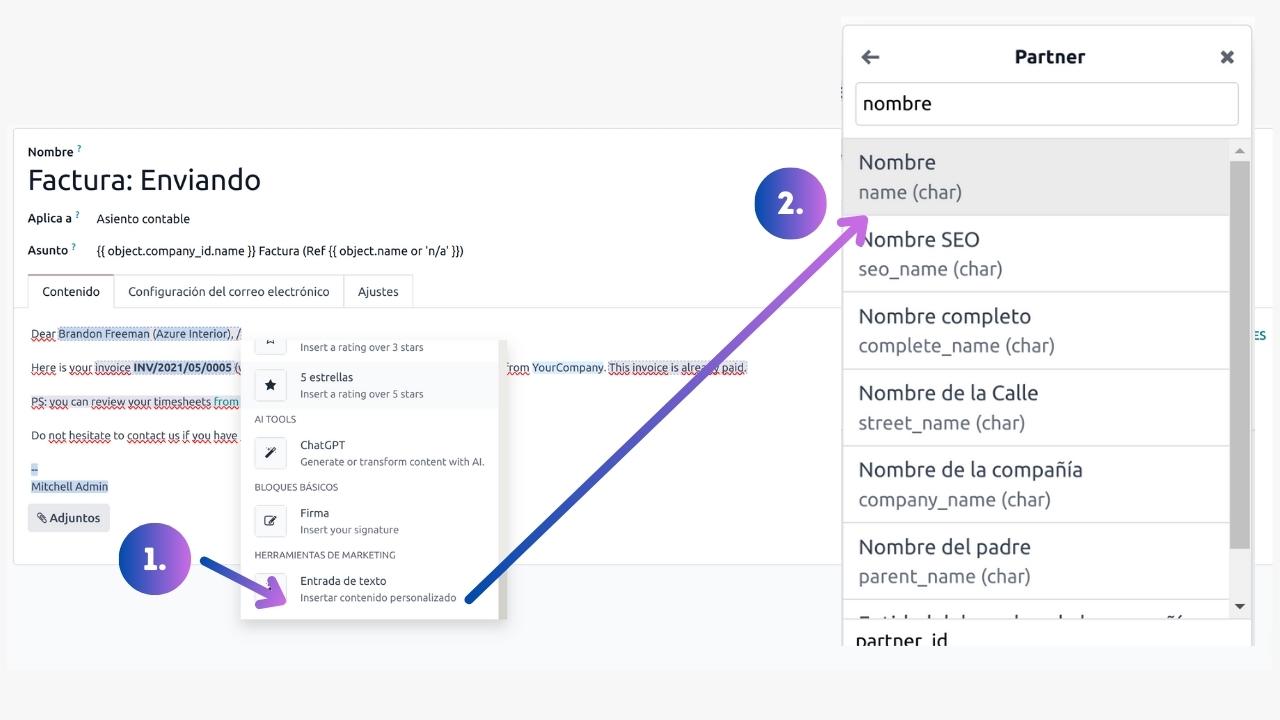Select Nombre de la compañía field
1280x720 pixels.
click(x=1035, y=484)
